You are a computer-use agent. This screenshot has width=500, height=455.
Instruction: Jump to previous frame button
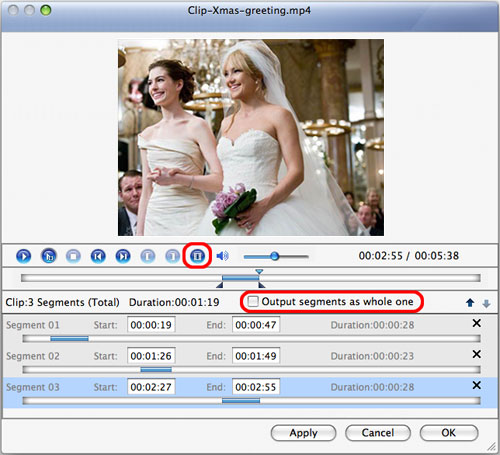(x=98, y=256)
